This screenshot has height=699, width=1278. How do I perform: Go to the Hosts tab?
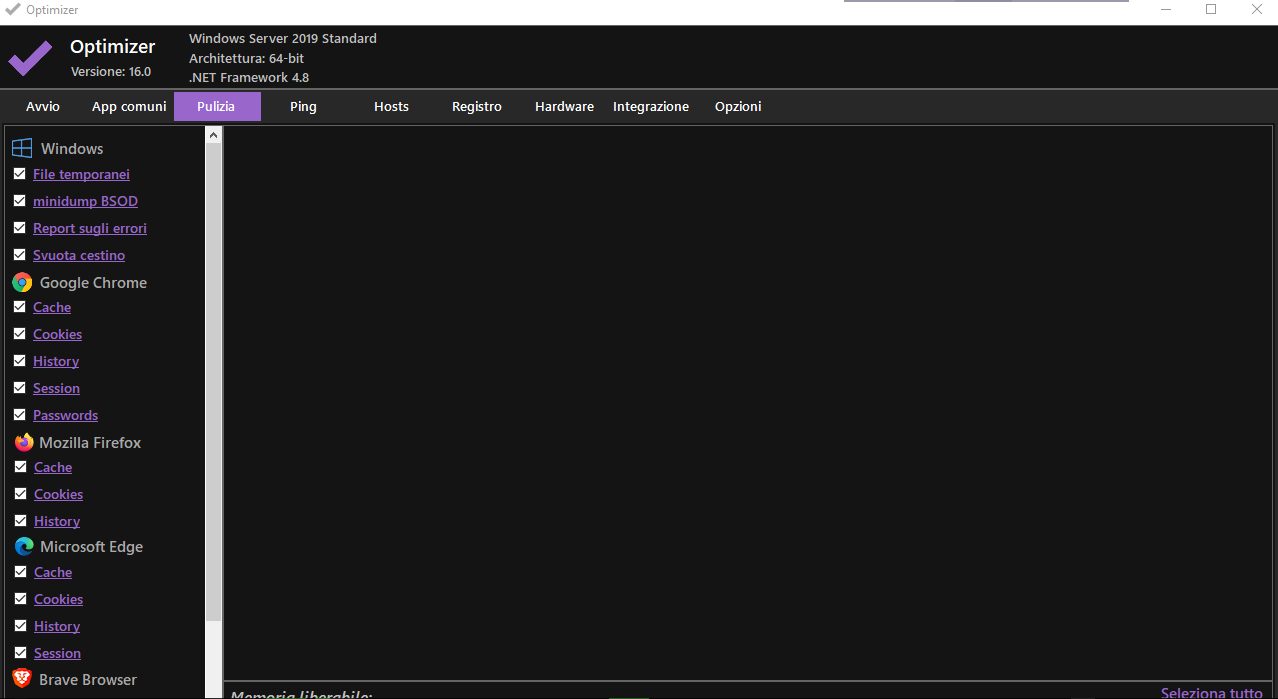391,107
